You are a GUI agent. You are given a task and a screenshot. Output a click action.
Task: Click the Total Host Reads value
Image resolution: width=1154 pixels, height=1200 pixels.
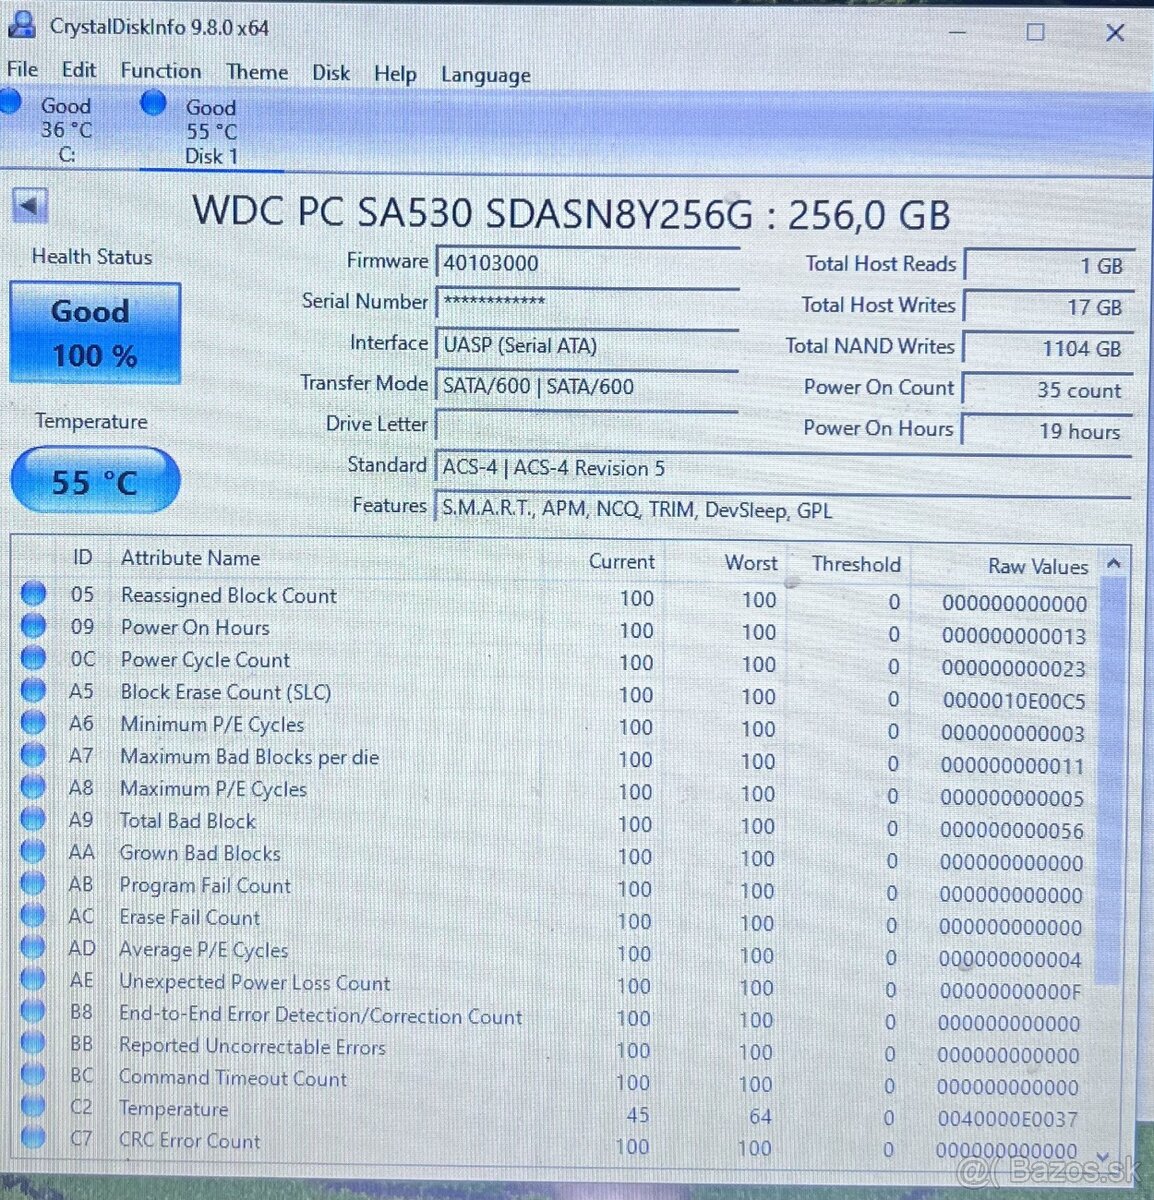click(1049, 266)
